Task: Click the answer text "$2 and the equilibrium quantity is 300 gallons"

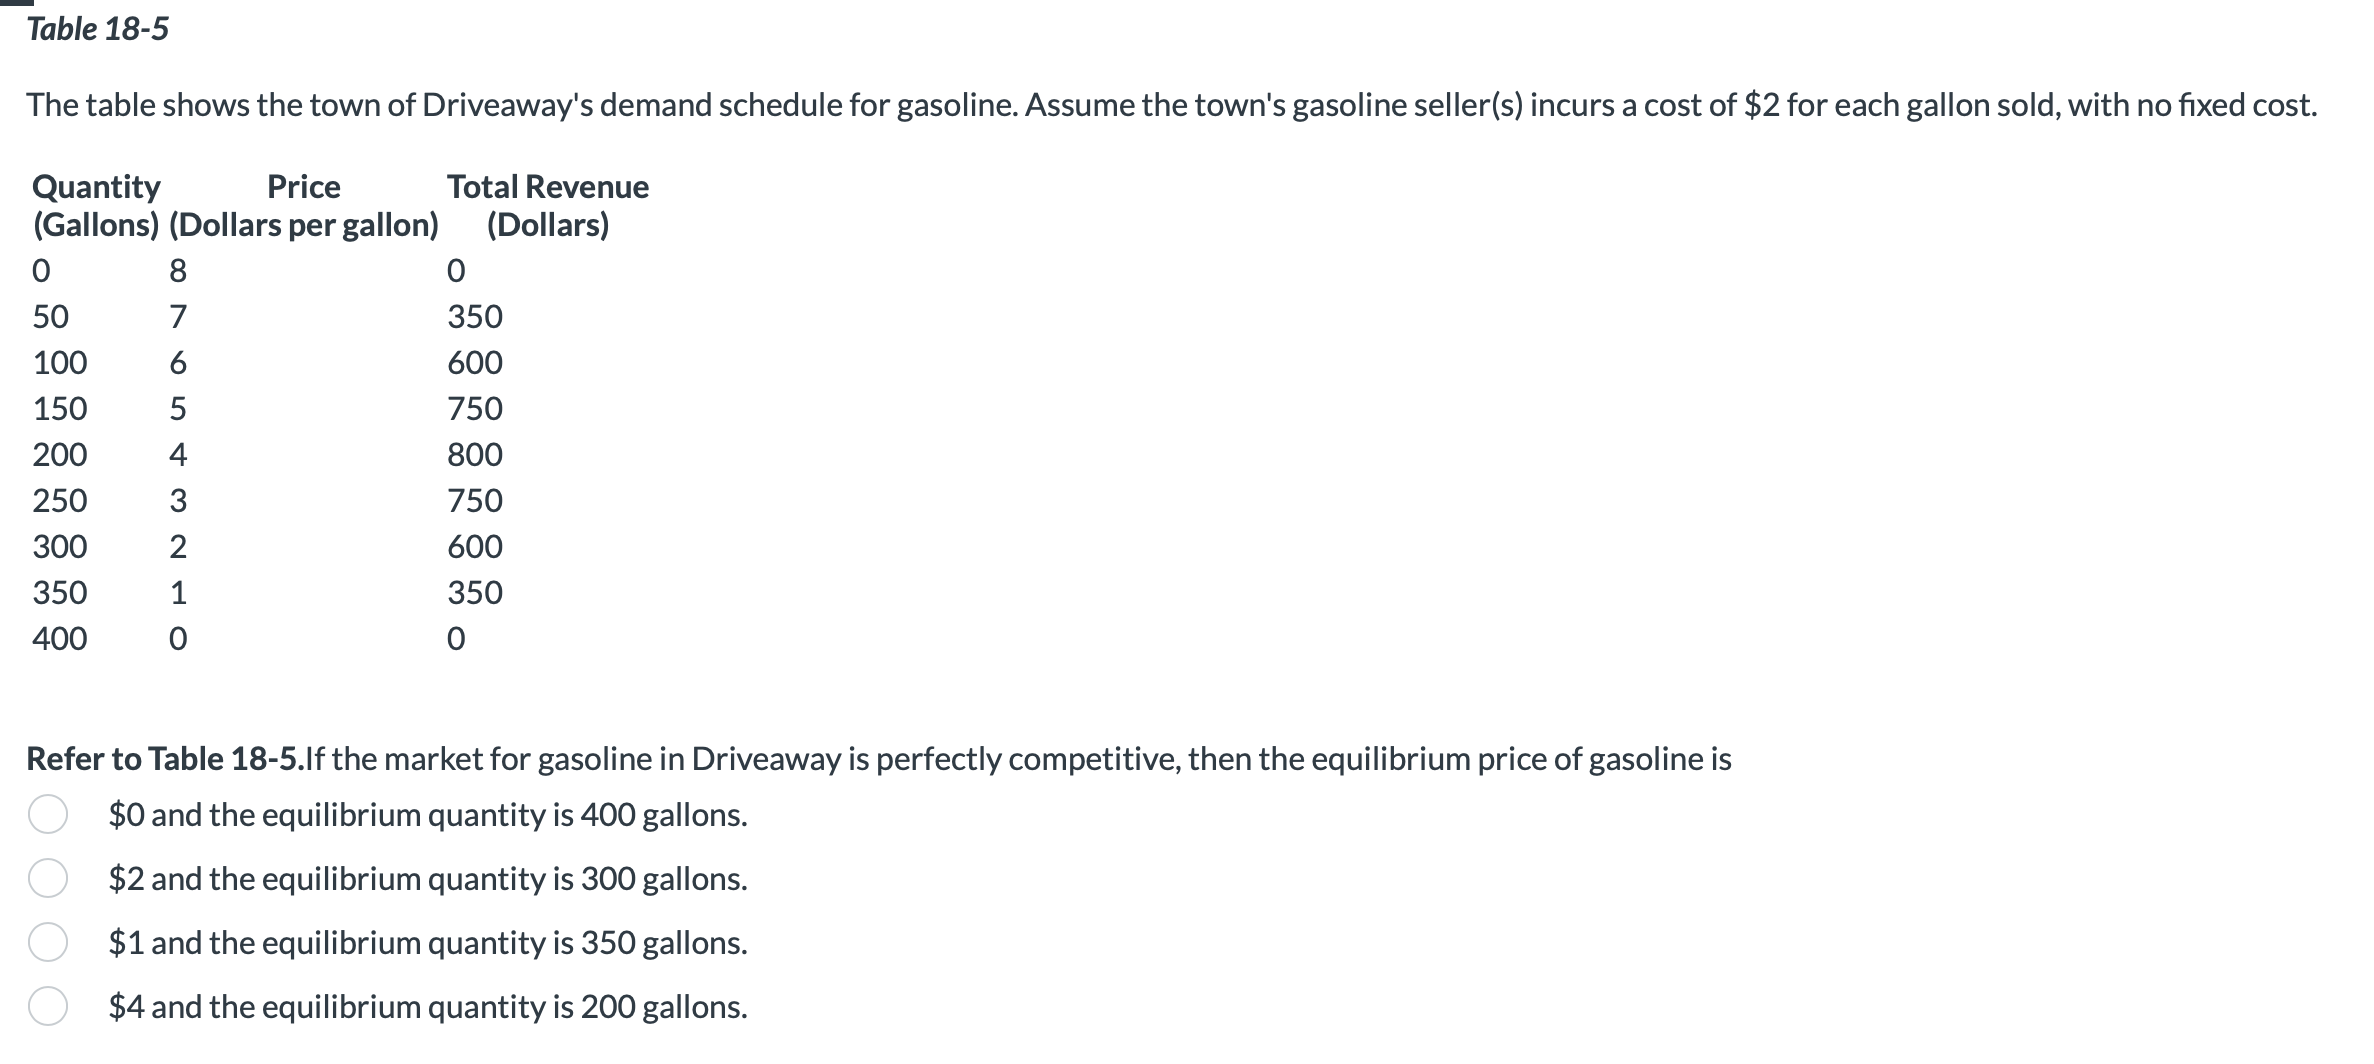Action: pos(428,879)
